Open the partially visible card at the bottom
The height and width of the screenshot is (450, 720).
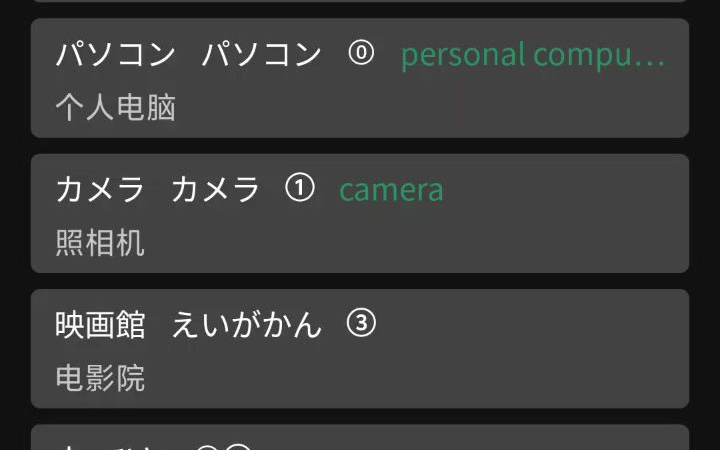pyautogui.click(x=360, y=438)
